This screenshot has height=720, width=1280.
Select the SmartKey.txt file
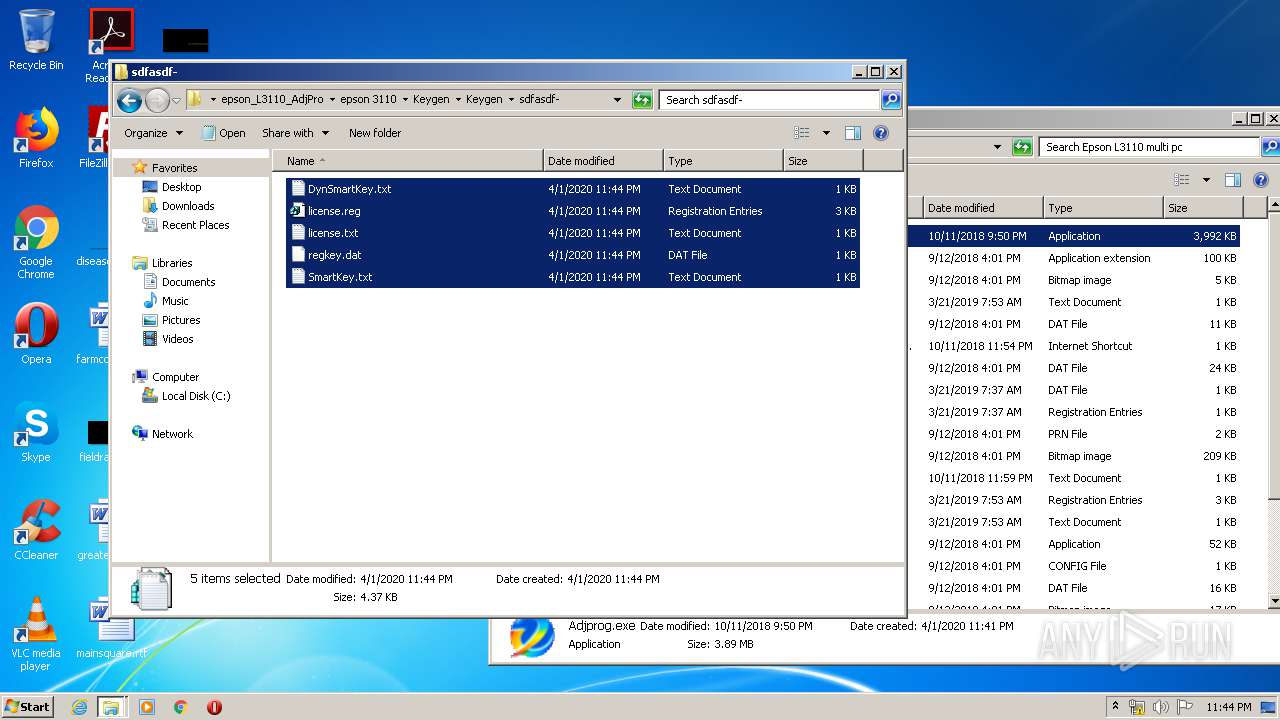click(572, 277)
